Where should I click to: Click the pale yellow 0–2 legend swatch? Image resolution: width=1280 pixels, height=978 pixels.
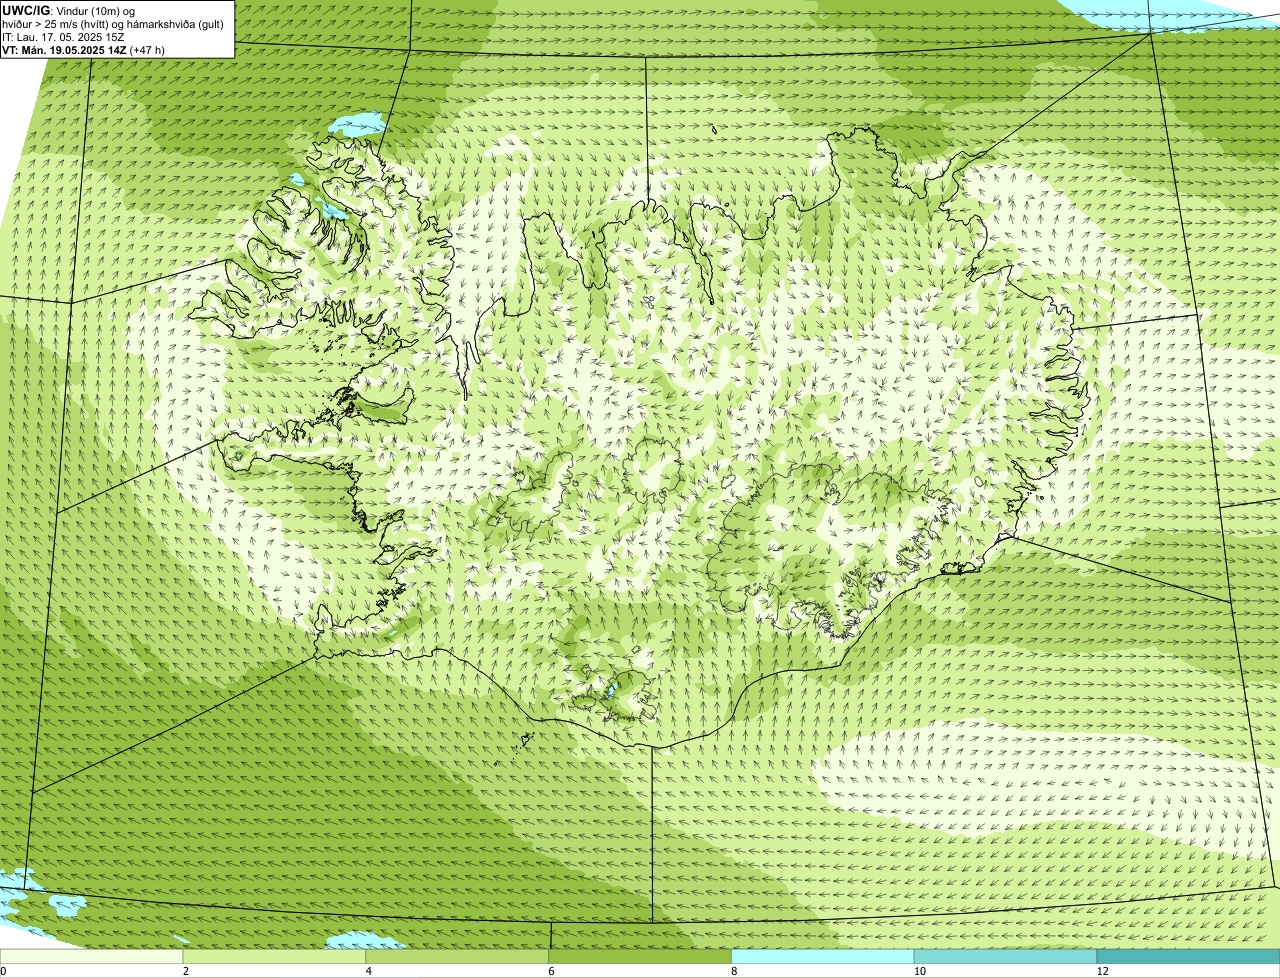coord(92,956)
